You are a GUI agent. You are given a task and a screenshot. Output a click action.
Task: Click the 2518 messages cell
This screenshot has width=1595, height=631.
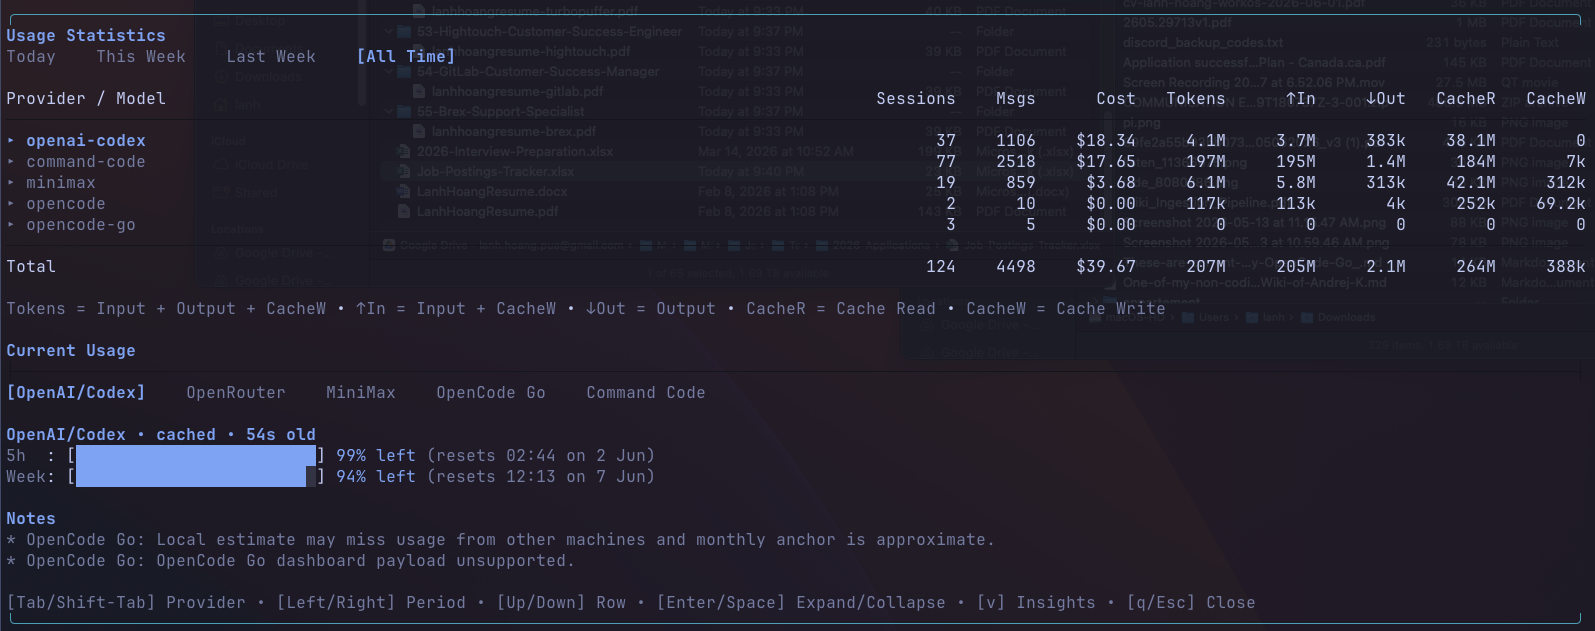coord(1016,162)
